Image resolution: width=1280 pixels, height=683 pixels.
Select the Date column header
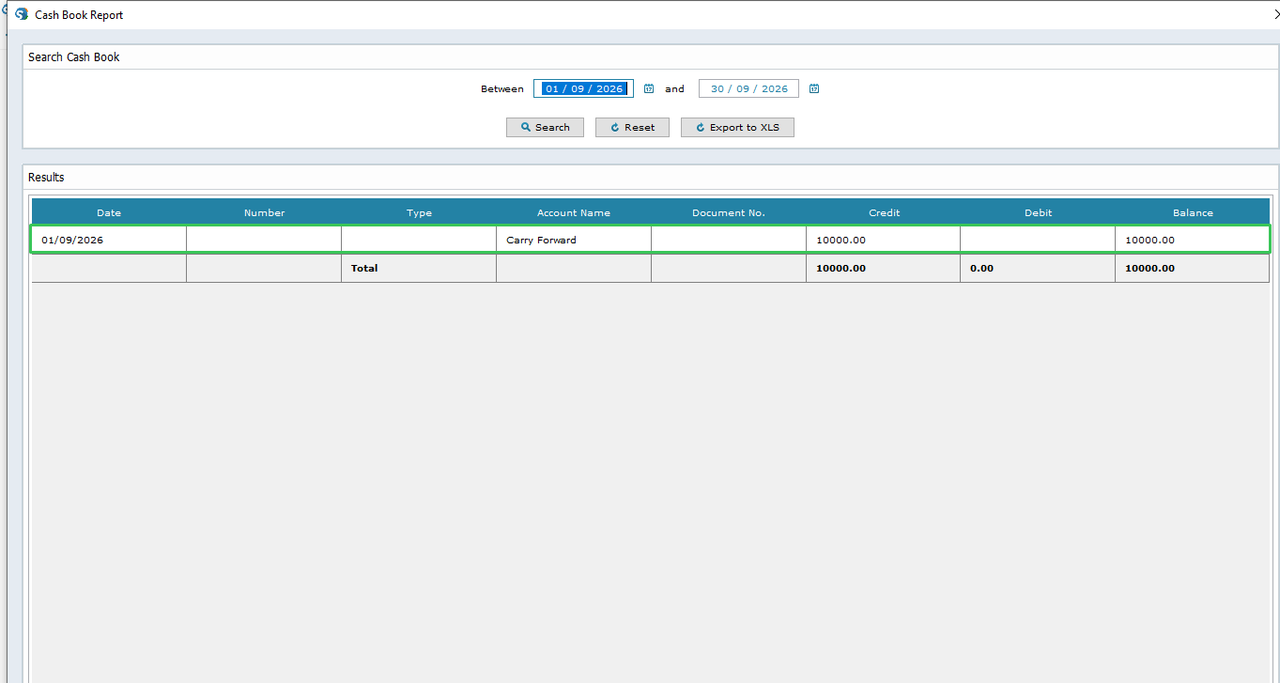coord(109,213)
